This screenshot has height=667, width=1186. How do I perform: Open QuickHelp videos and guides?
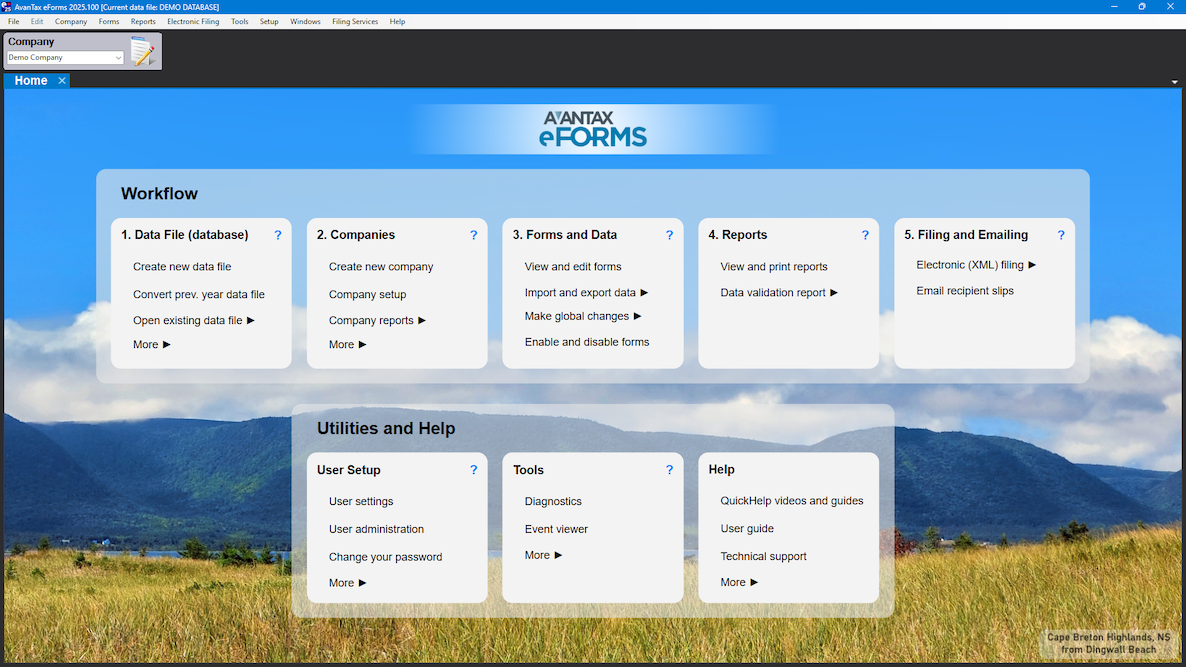(x=792, y=501)
